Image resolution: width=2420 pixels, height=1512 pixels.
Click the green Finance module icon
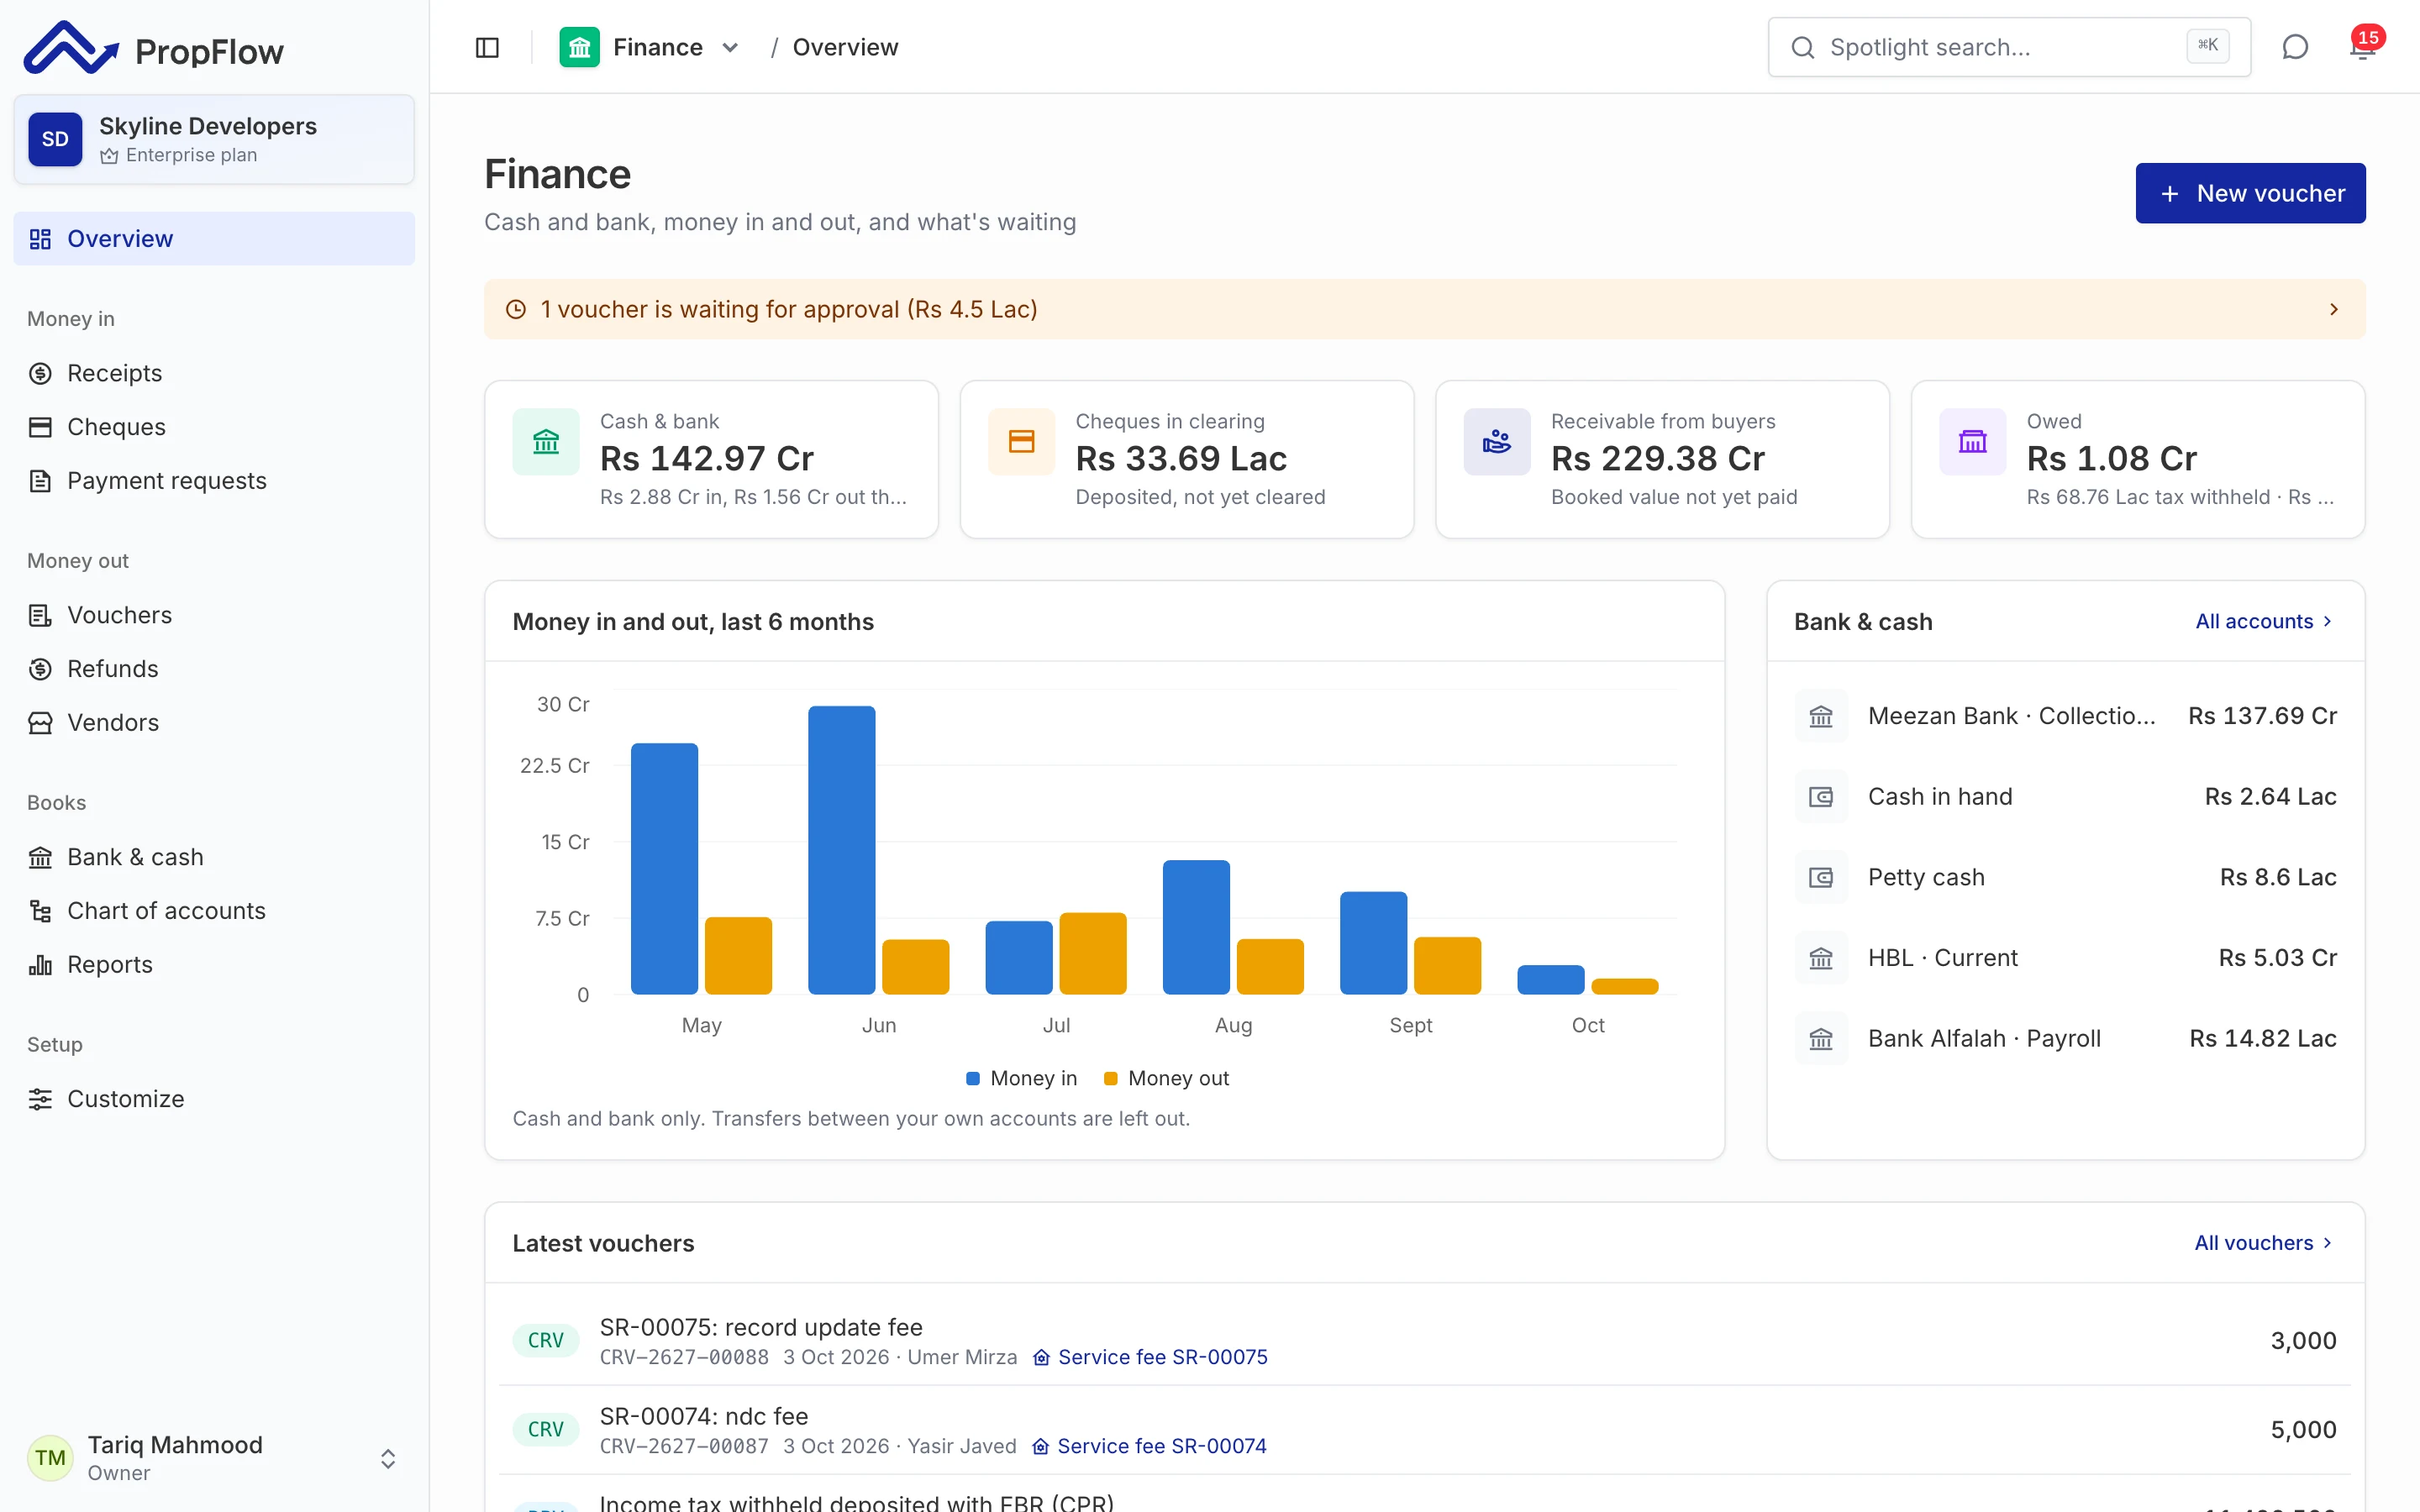point(579,47)
